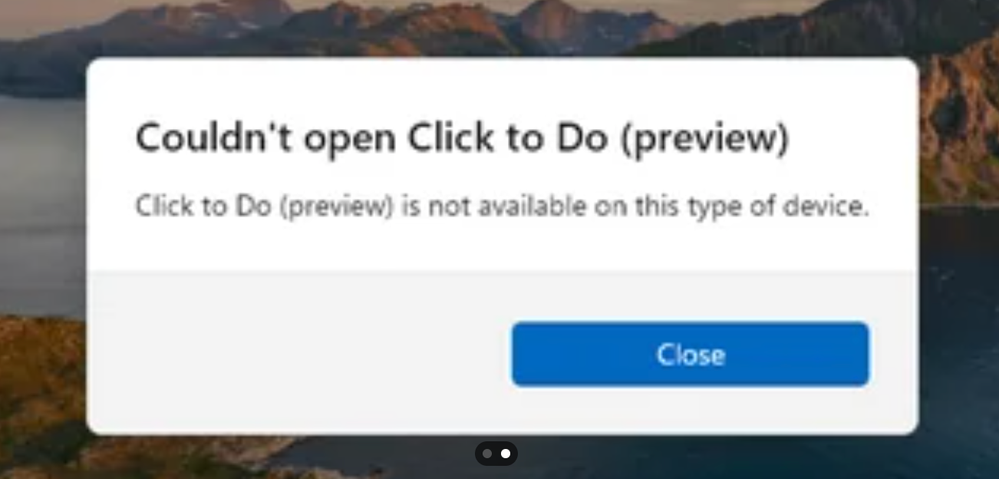Image resolution: width=999 pixels, height=479 pixels.
Task: Click the rocky cliff wallpaper right of the dialog
Action: [959, 127]
